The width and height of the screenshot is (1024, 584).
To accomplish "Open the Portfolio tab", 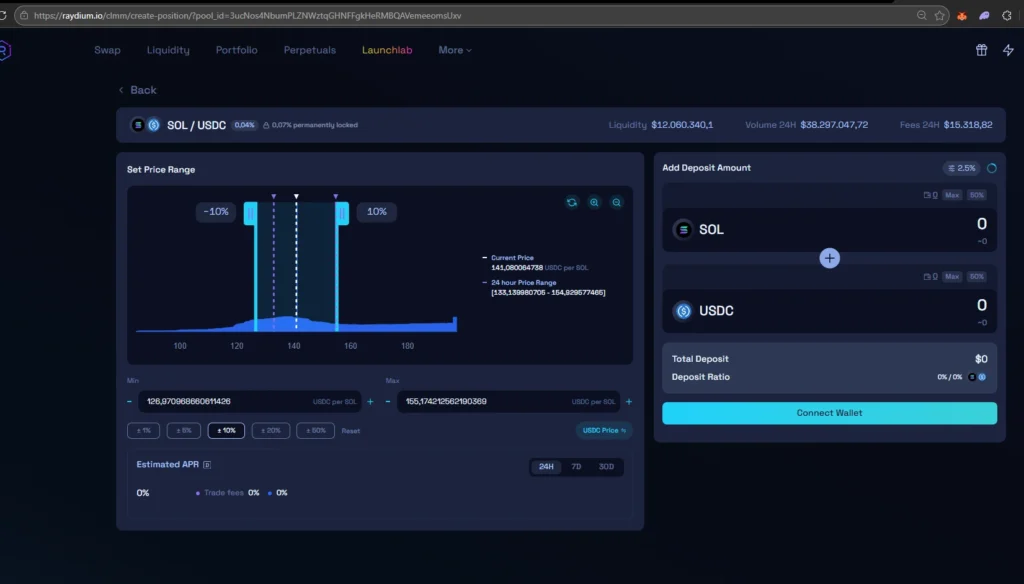I will tap(236, 50).
